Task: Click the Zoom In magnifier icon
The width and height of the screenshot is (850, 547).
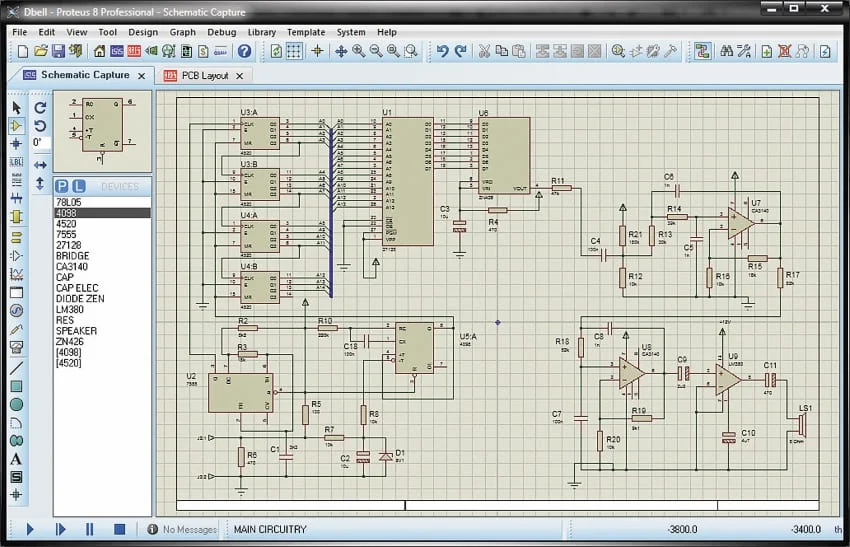Action: point(358,51)
